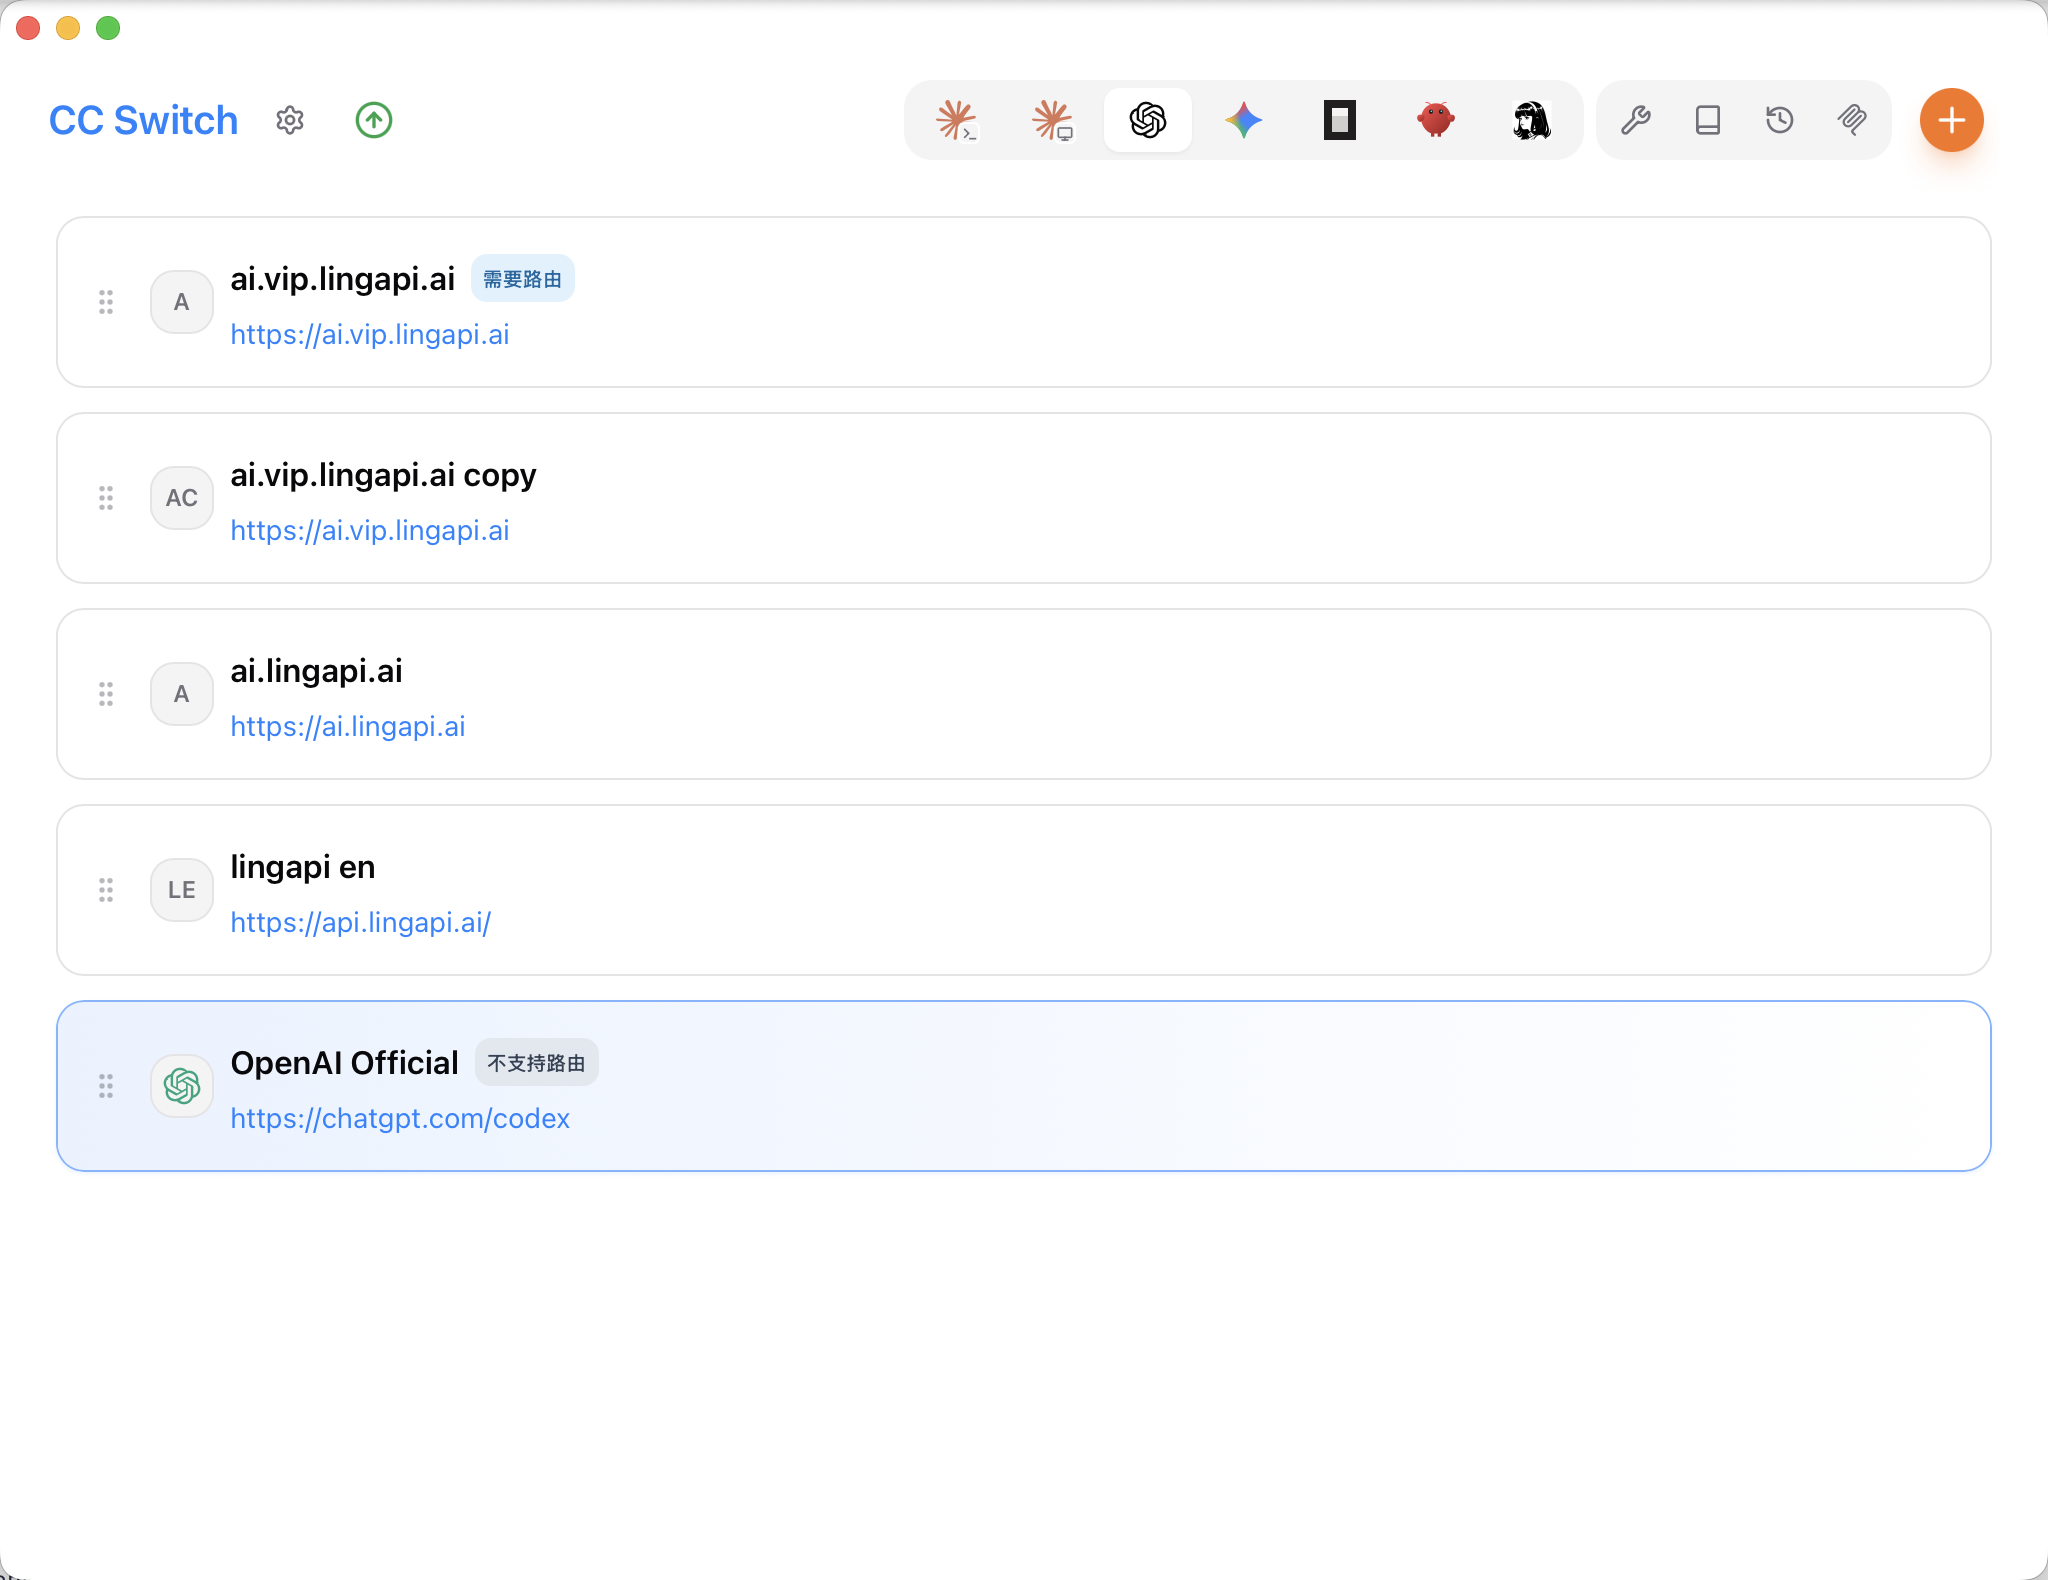Click the drag handle on the lingapi en card
Screen dimensions: 2048x1580
[x=106, y=890]
